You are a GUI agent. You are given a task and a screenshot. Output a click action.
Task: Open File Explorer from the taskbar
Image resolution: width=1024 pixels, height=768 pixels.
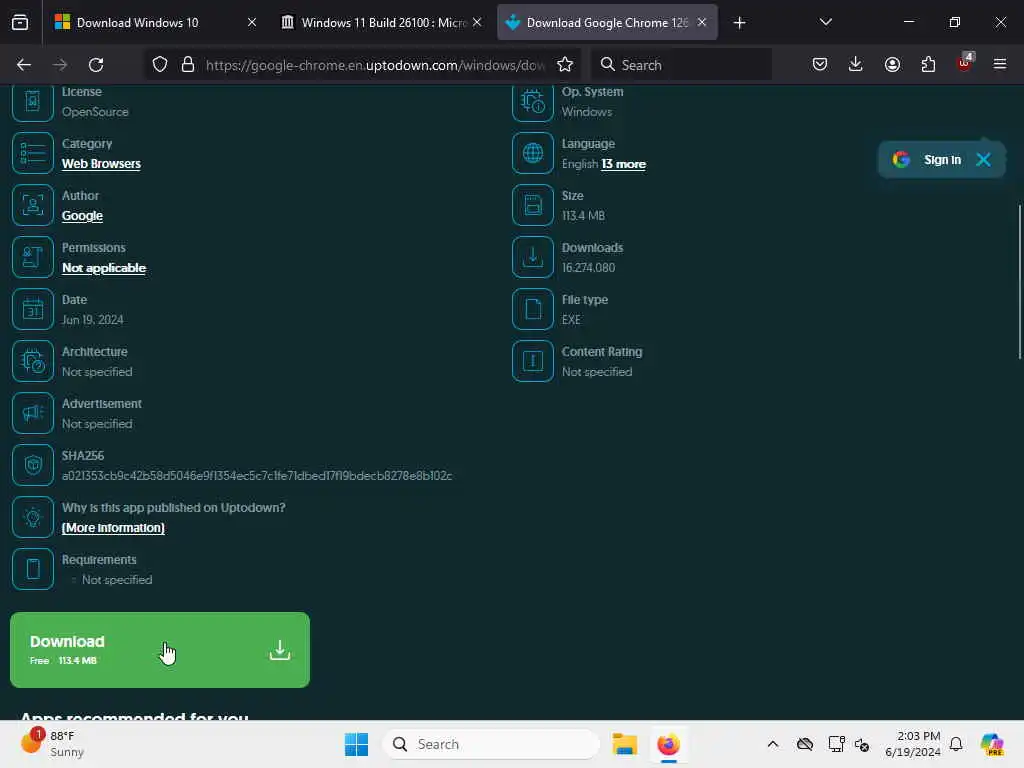[624, 744]
